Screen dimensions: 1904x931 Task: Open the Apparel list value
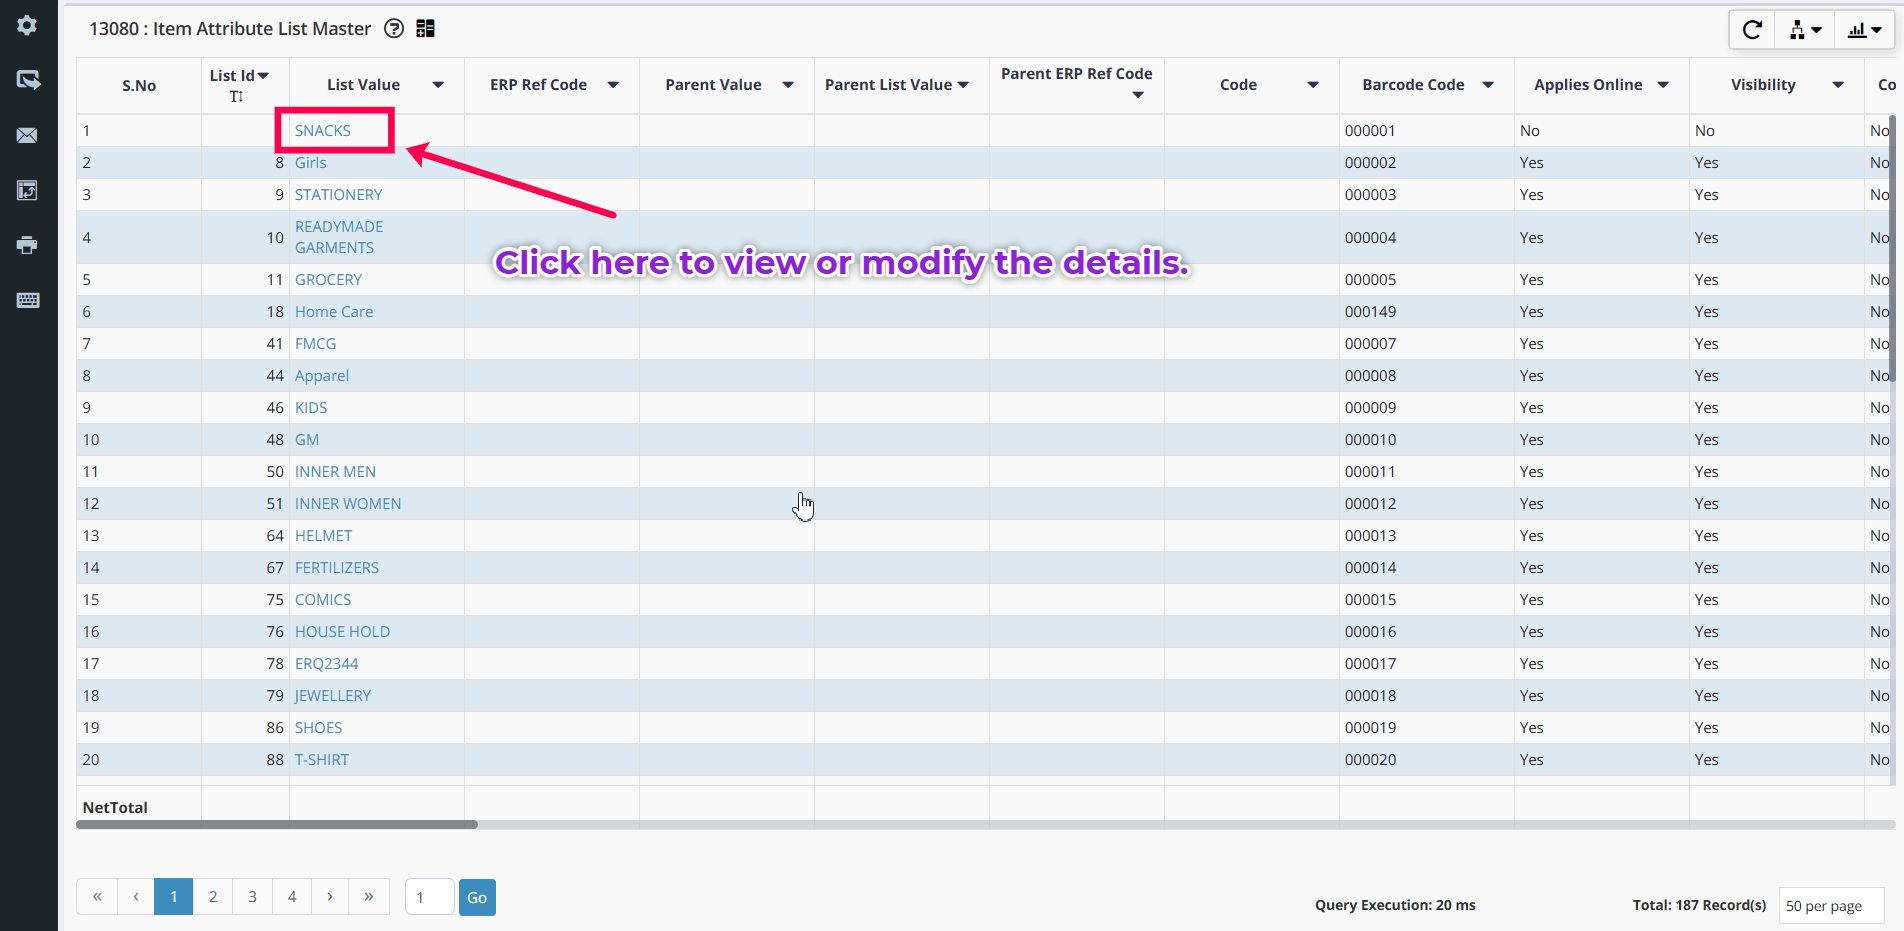tap(322, 376)
